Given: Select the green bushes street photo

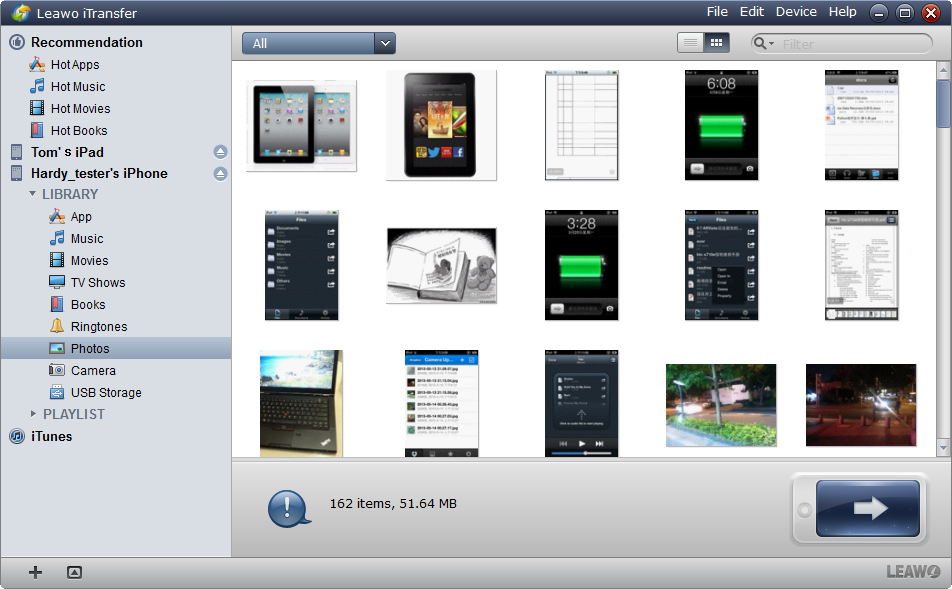Looking at the screenshot, I should point(721,405).
